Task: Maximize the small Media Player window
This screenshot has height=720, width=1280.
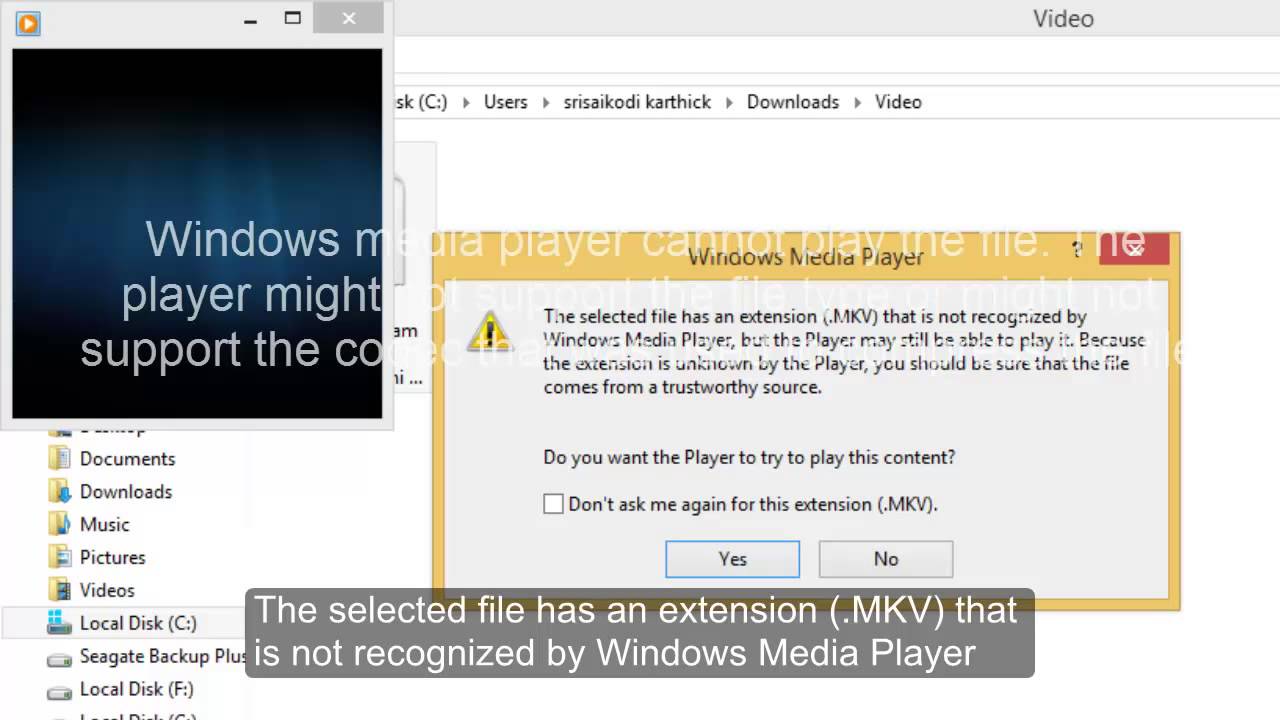Action: point(292,18)
